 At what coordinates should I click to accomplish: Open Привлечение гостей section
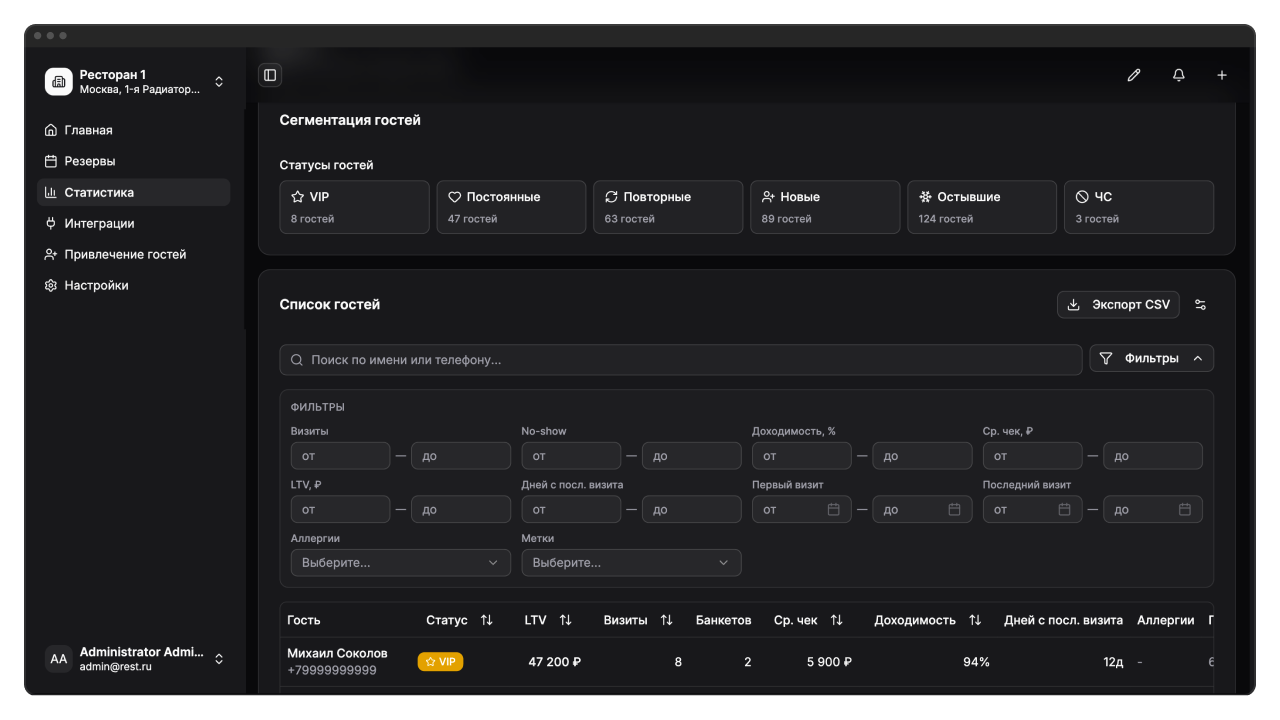125,254
